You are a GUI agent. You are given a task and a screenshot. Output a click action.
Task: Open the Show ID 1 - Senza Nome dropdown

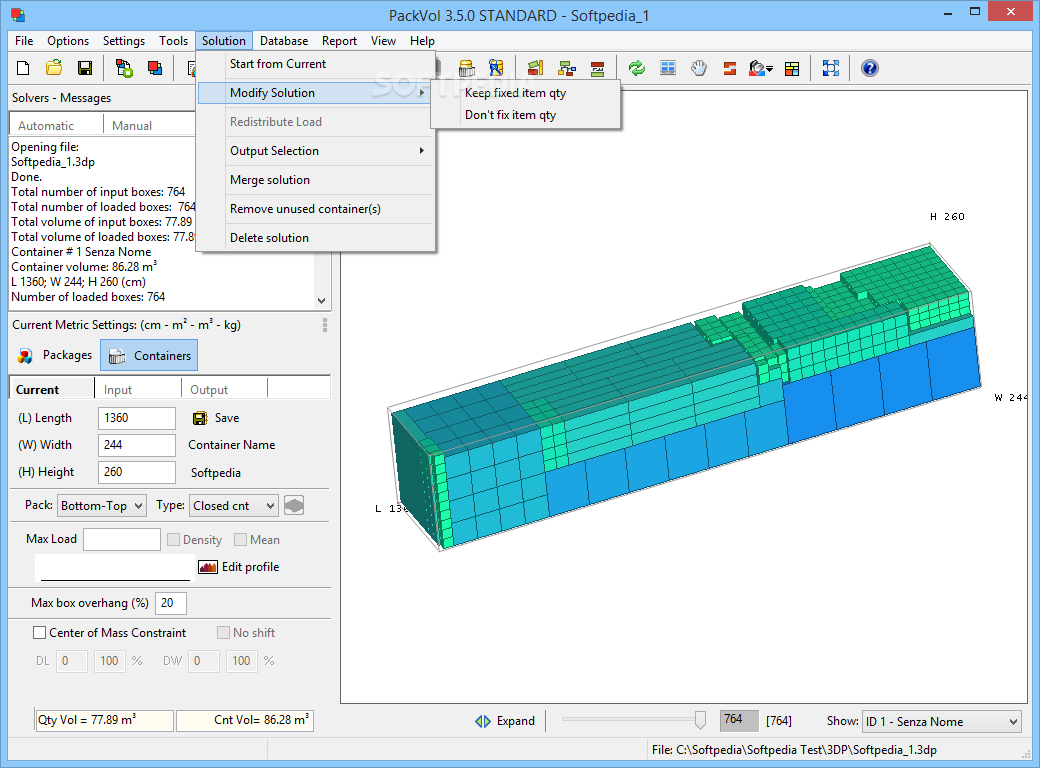click(x=941, y=722)
